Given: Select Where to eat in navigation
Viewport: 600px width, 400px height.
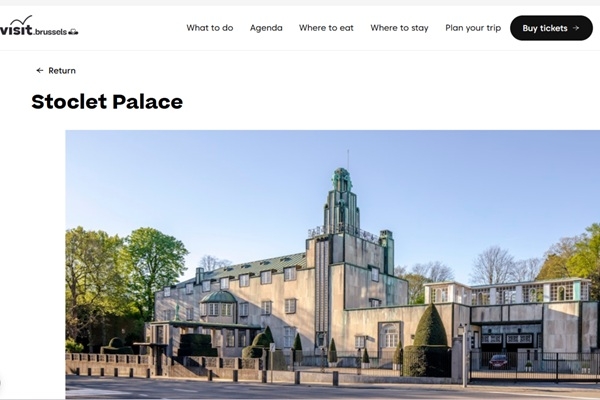Looking at the screenshot, I should (326, 28).
